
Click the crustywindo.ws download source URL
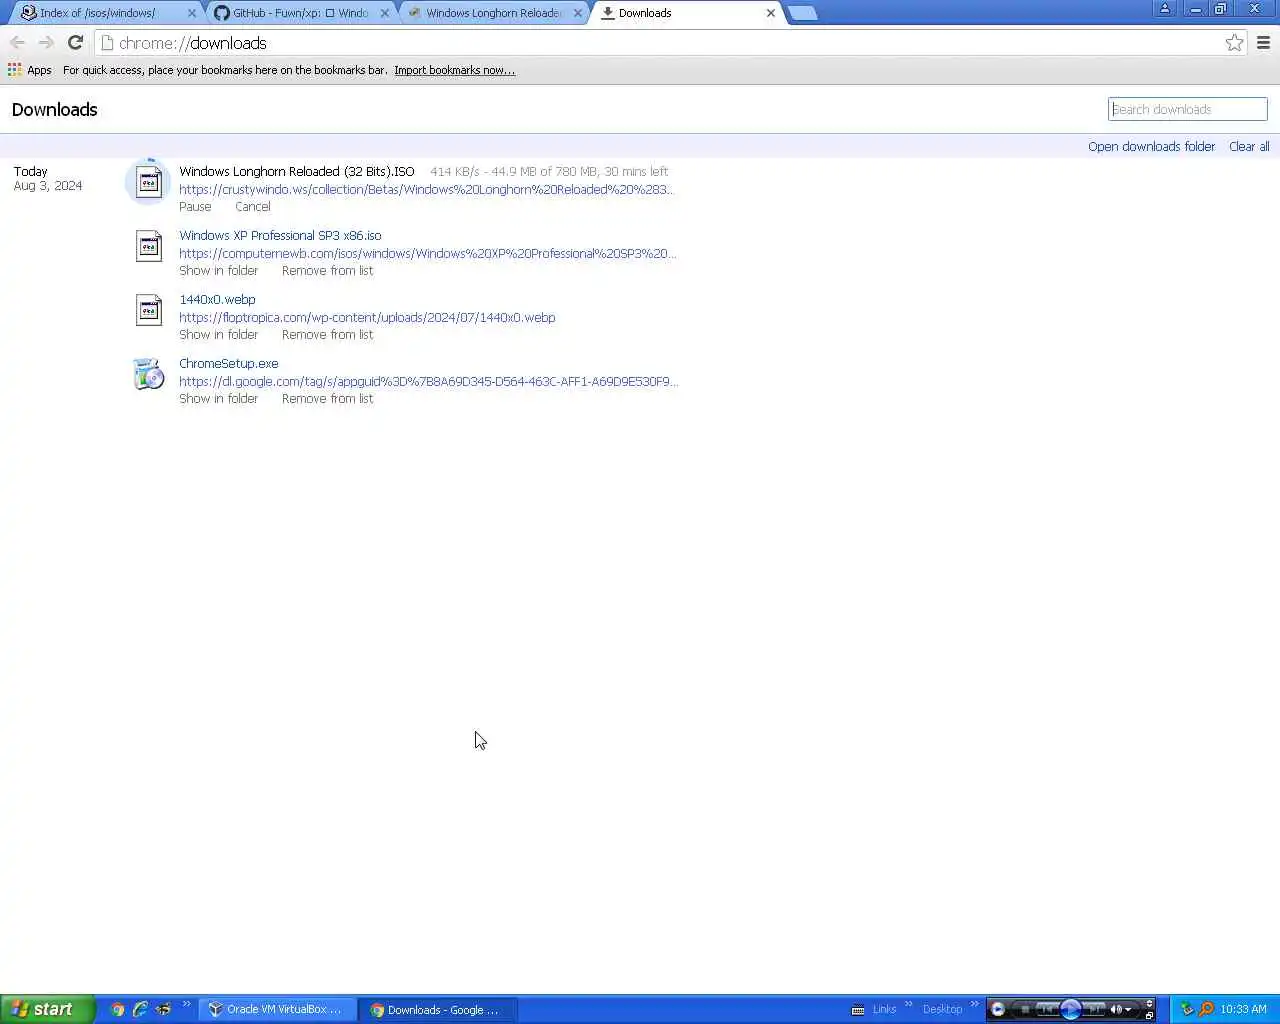click(426, 190)
